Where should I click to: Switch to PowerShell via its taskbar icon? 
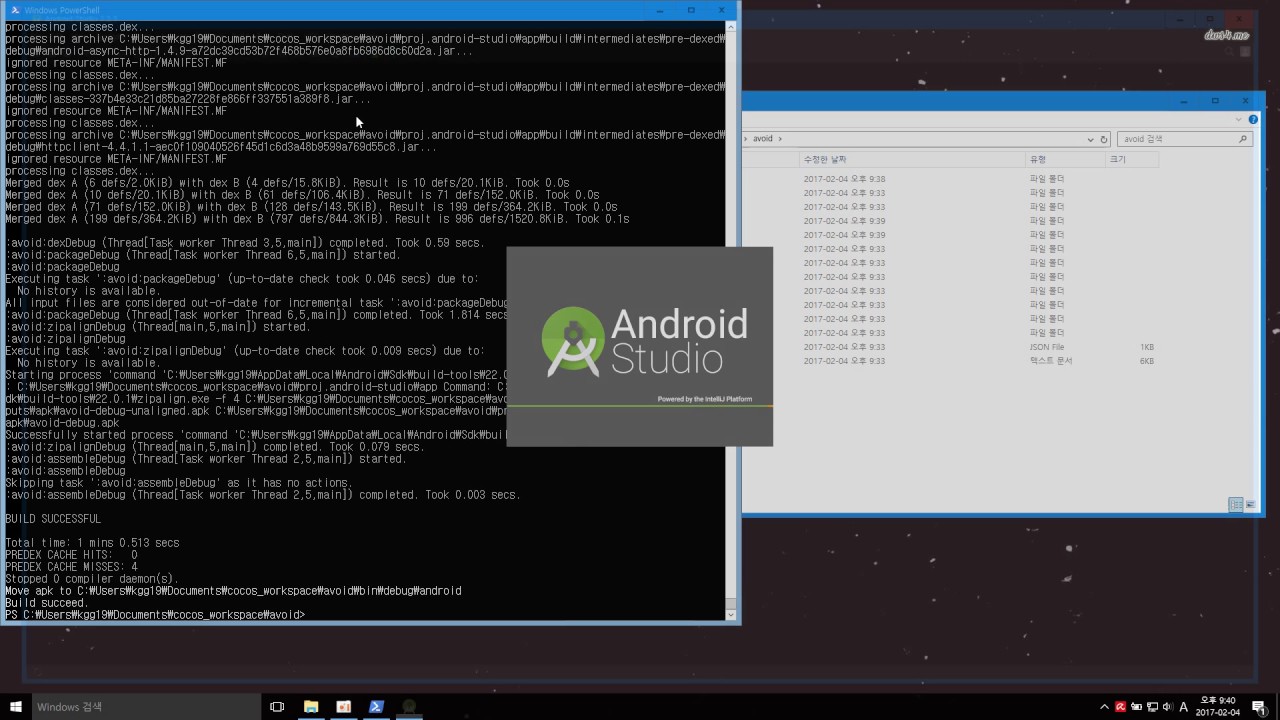[x=376, y=707]
